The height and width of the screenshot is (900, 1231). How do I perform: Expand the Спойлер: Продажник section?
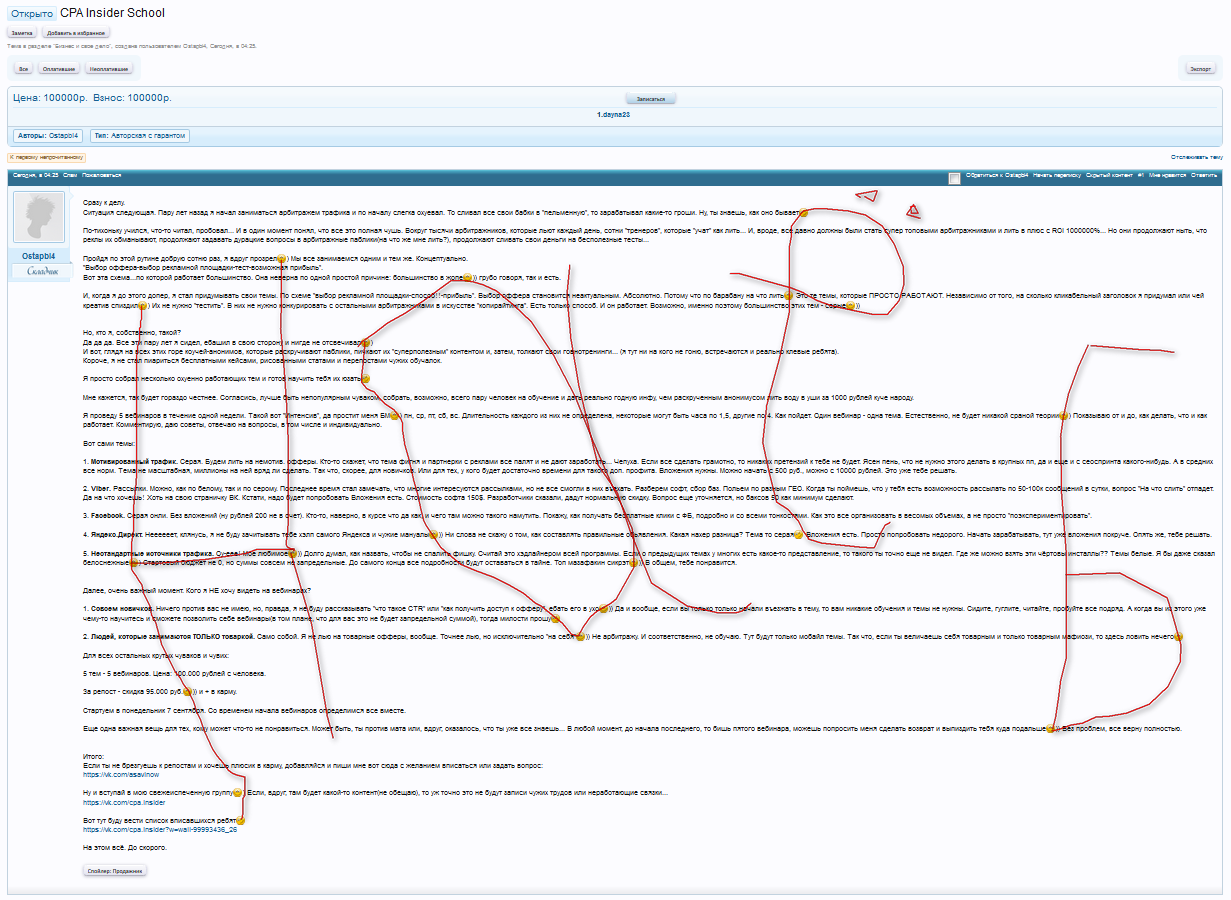pos(115,871)
